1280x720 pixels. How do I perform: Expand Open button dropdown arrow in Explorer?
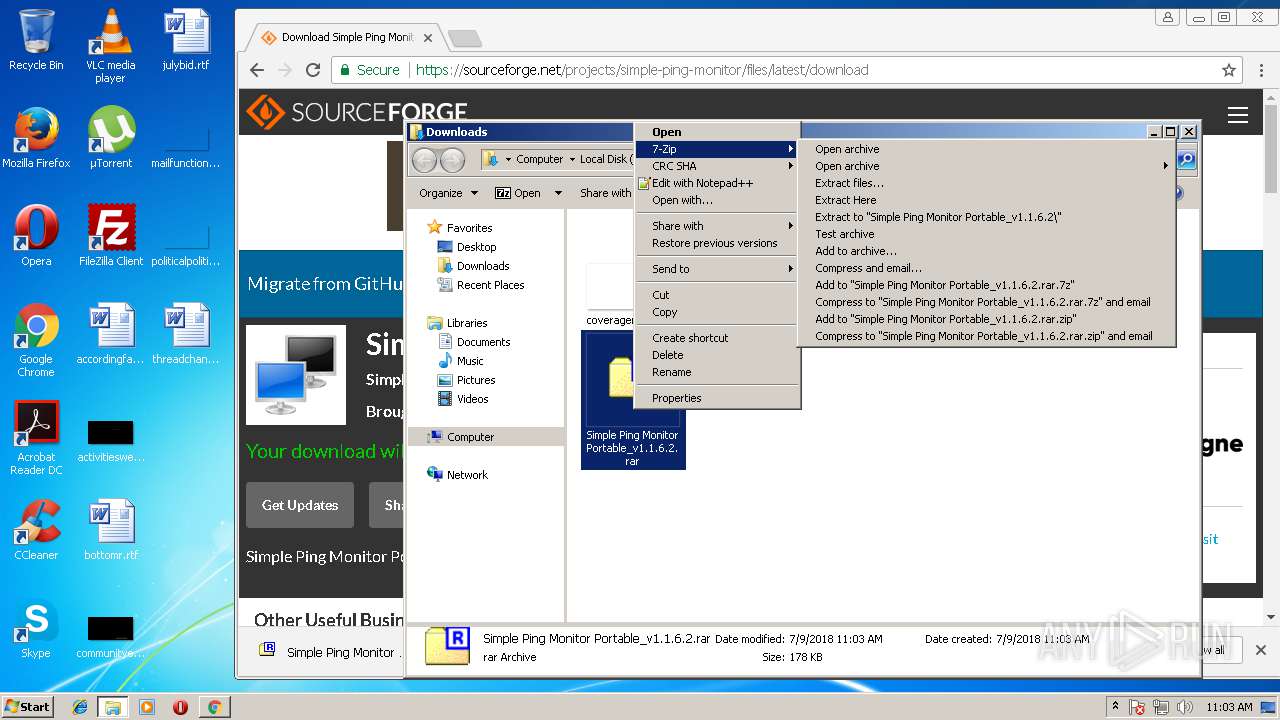pyautogui.click(x=558, y=193)
